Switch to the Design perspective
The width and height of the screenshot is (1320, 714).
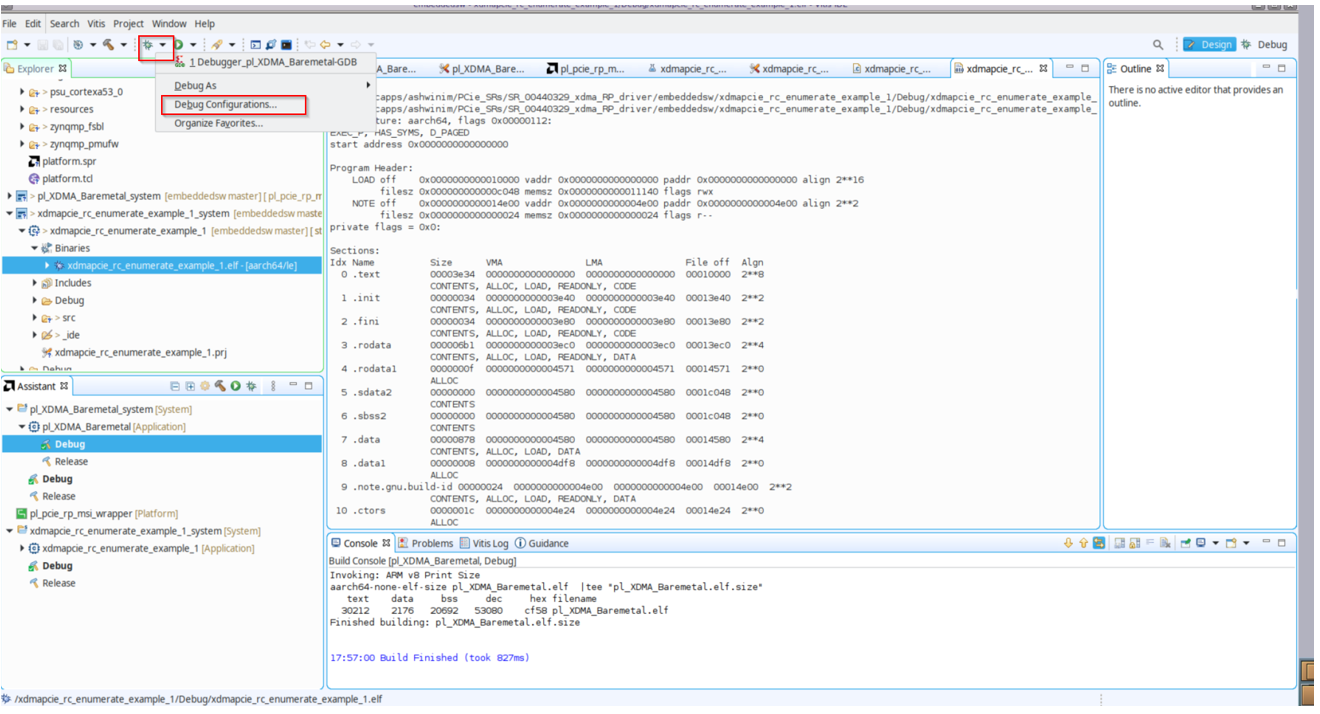tap(1209, 45)
